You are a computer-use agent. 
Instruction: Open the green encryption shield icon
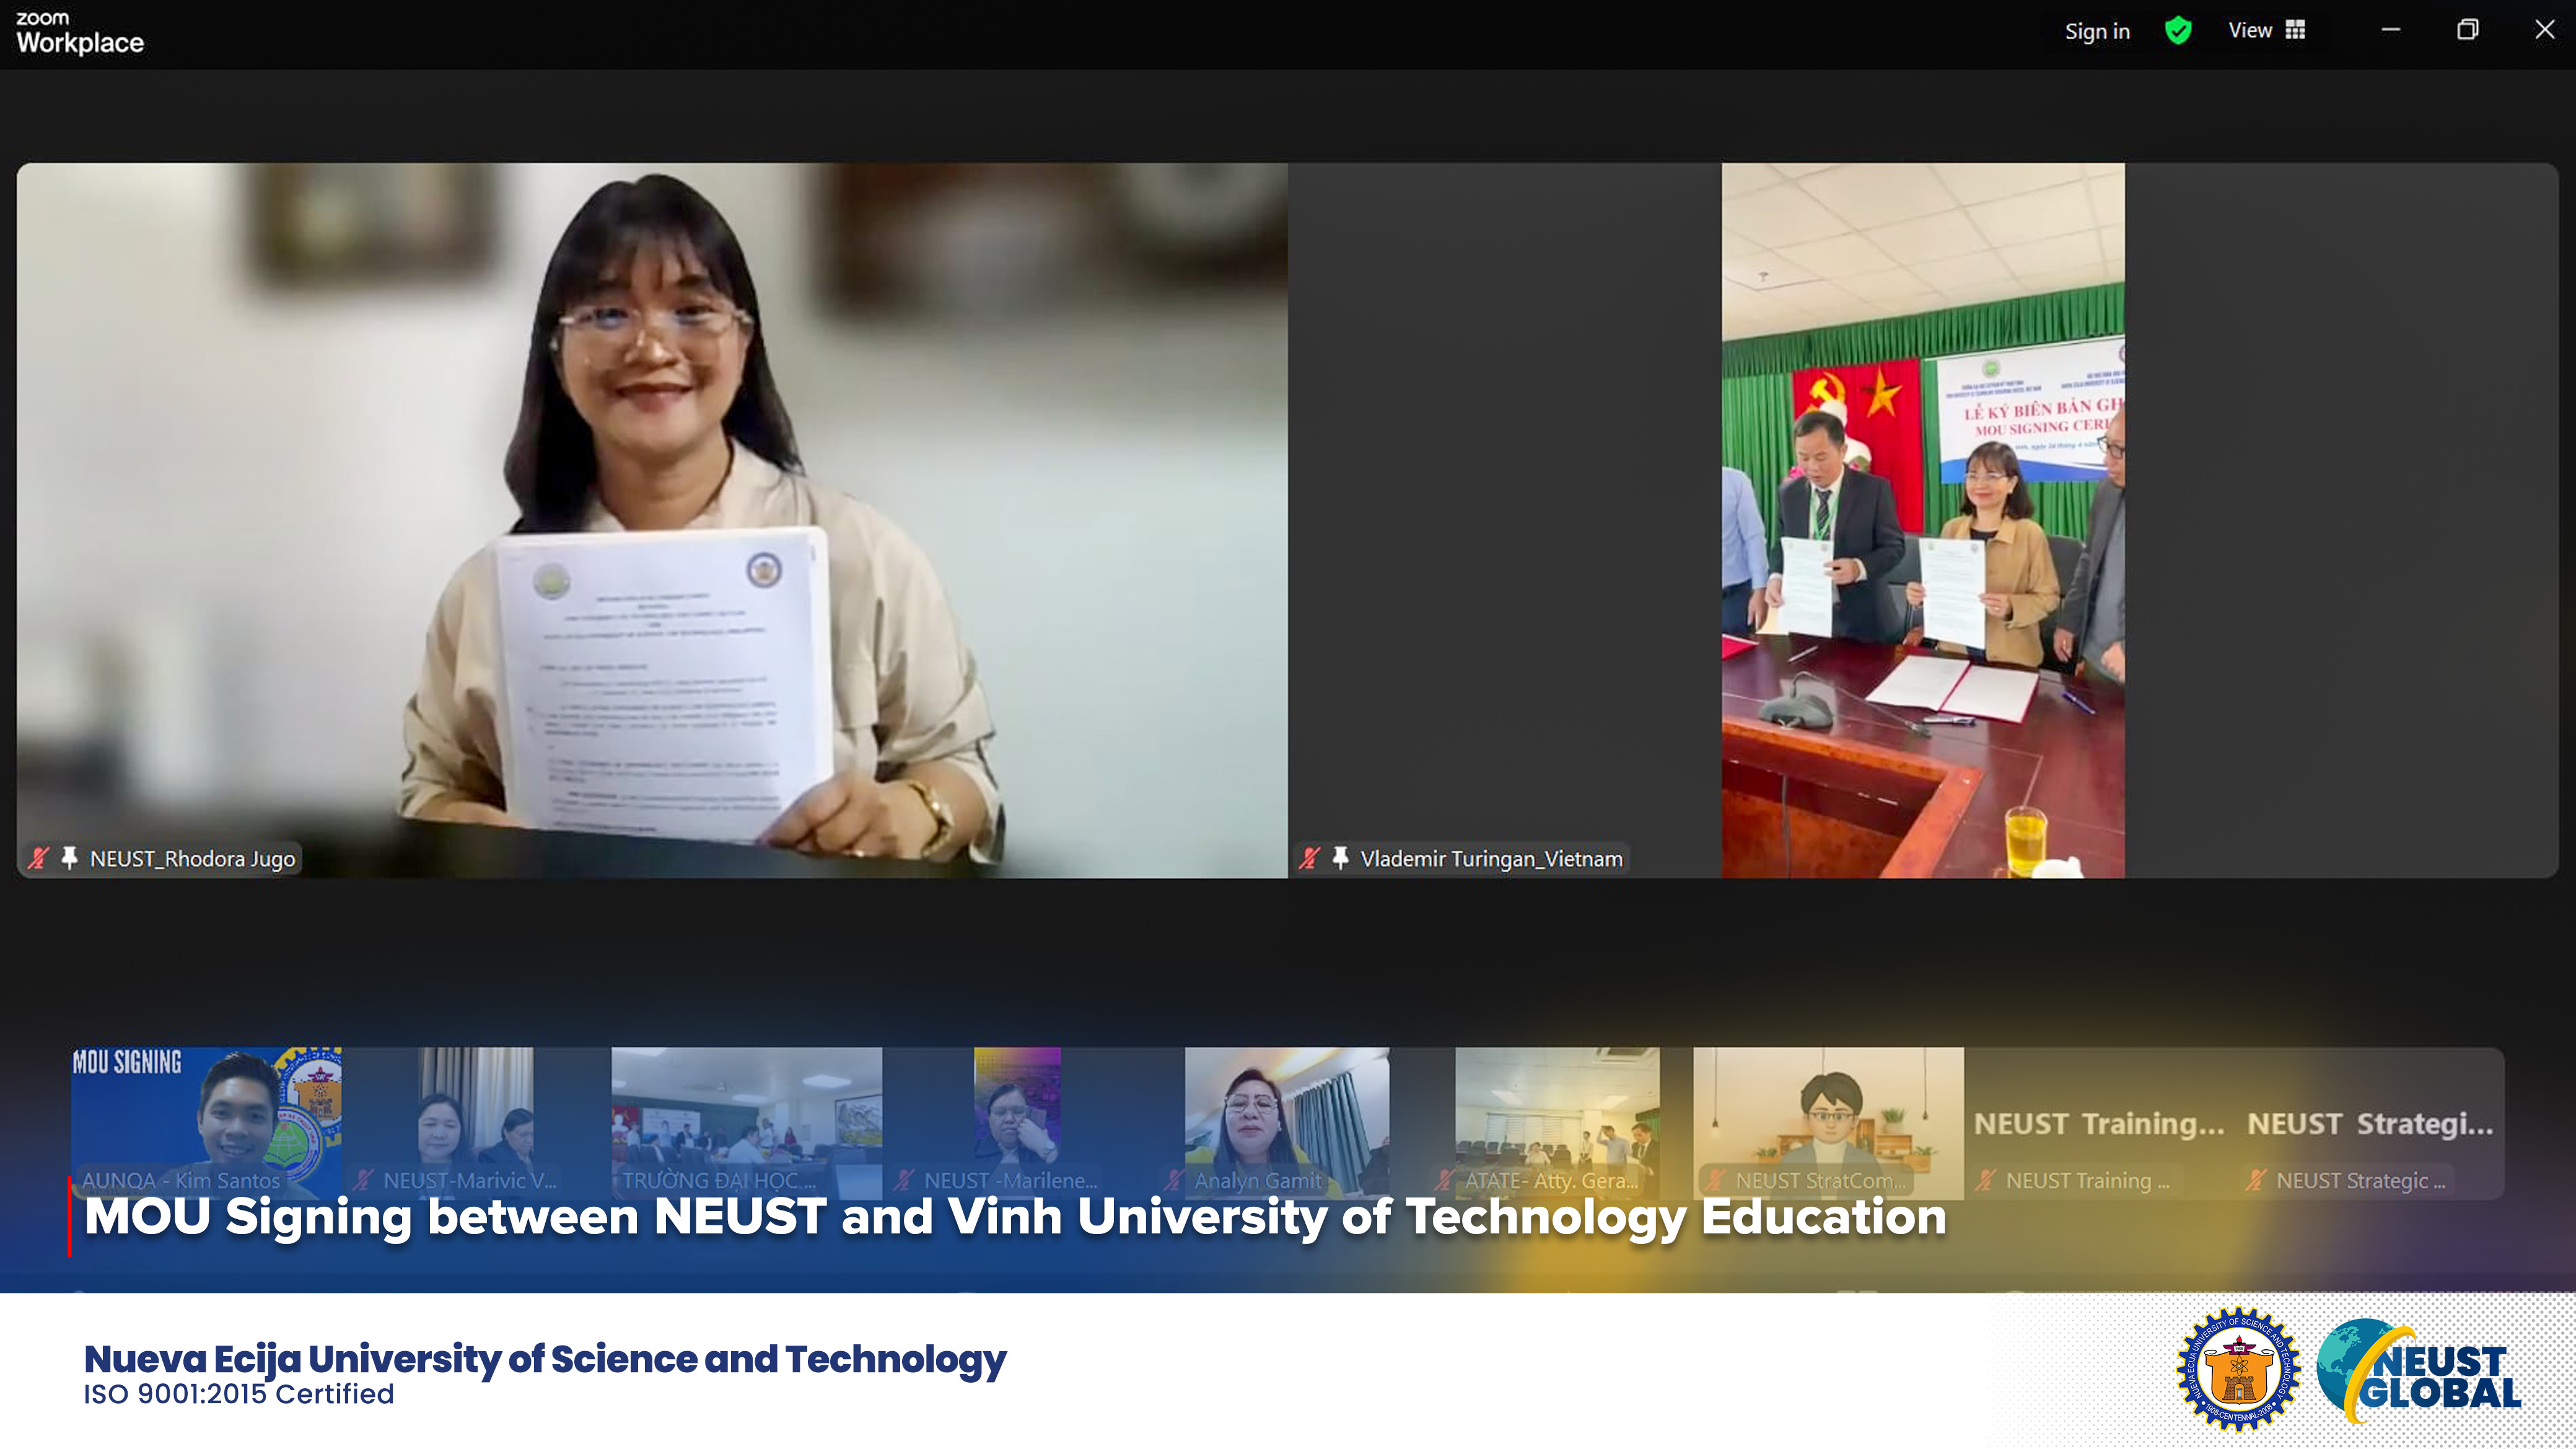(x=2178, y=31)
